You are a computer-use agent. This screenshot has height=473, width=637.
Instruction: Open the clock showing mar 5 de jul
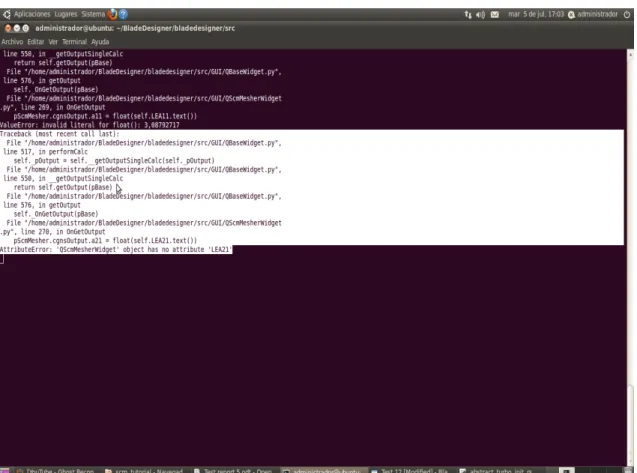point(536,14)
